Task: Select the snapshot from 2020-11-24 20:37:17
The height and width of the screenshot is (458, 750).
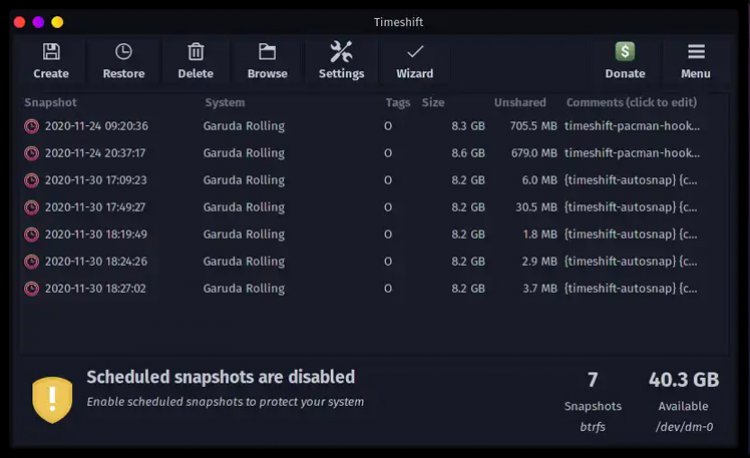Action: coord(96,153)
